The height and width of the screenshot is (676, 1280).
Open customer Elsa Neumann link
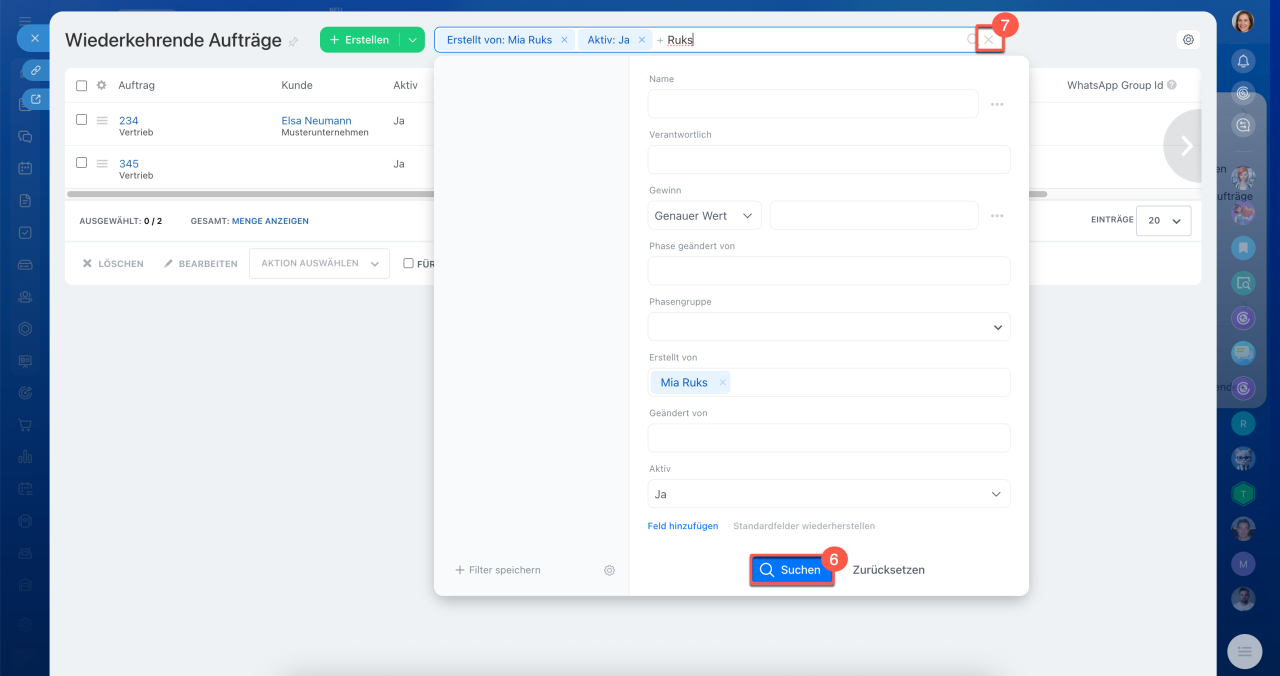(x=316, y=121)
